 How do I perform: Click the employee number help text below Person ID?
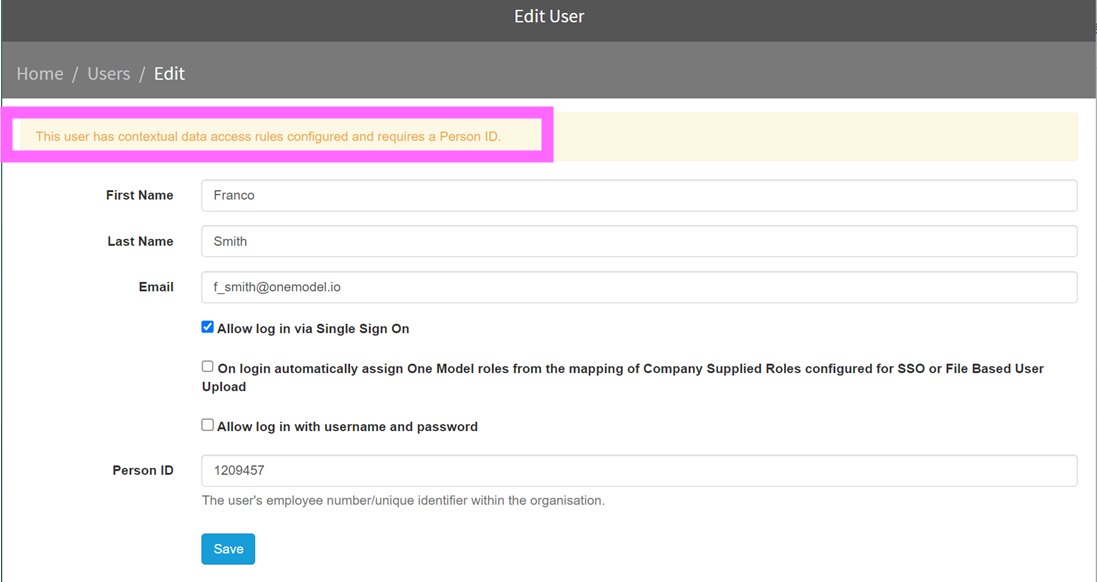403,501
